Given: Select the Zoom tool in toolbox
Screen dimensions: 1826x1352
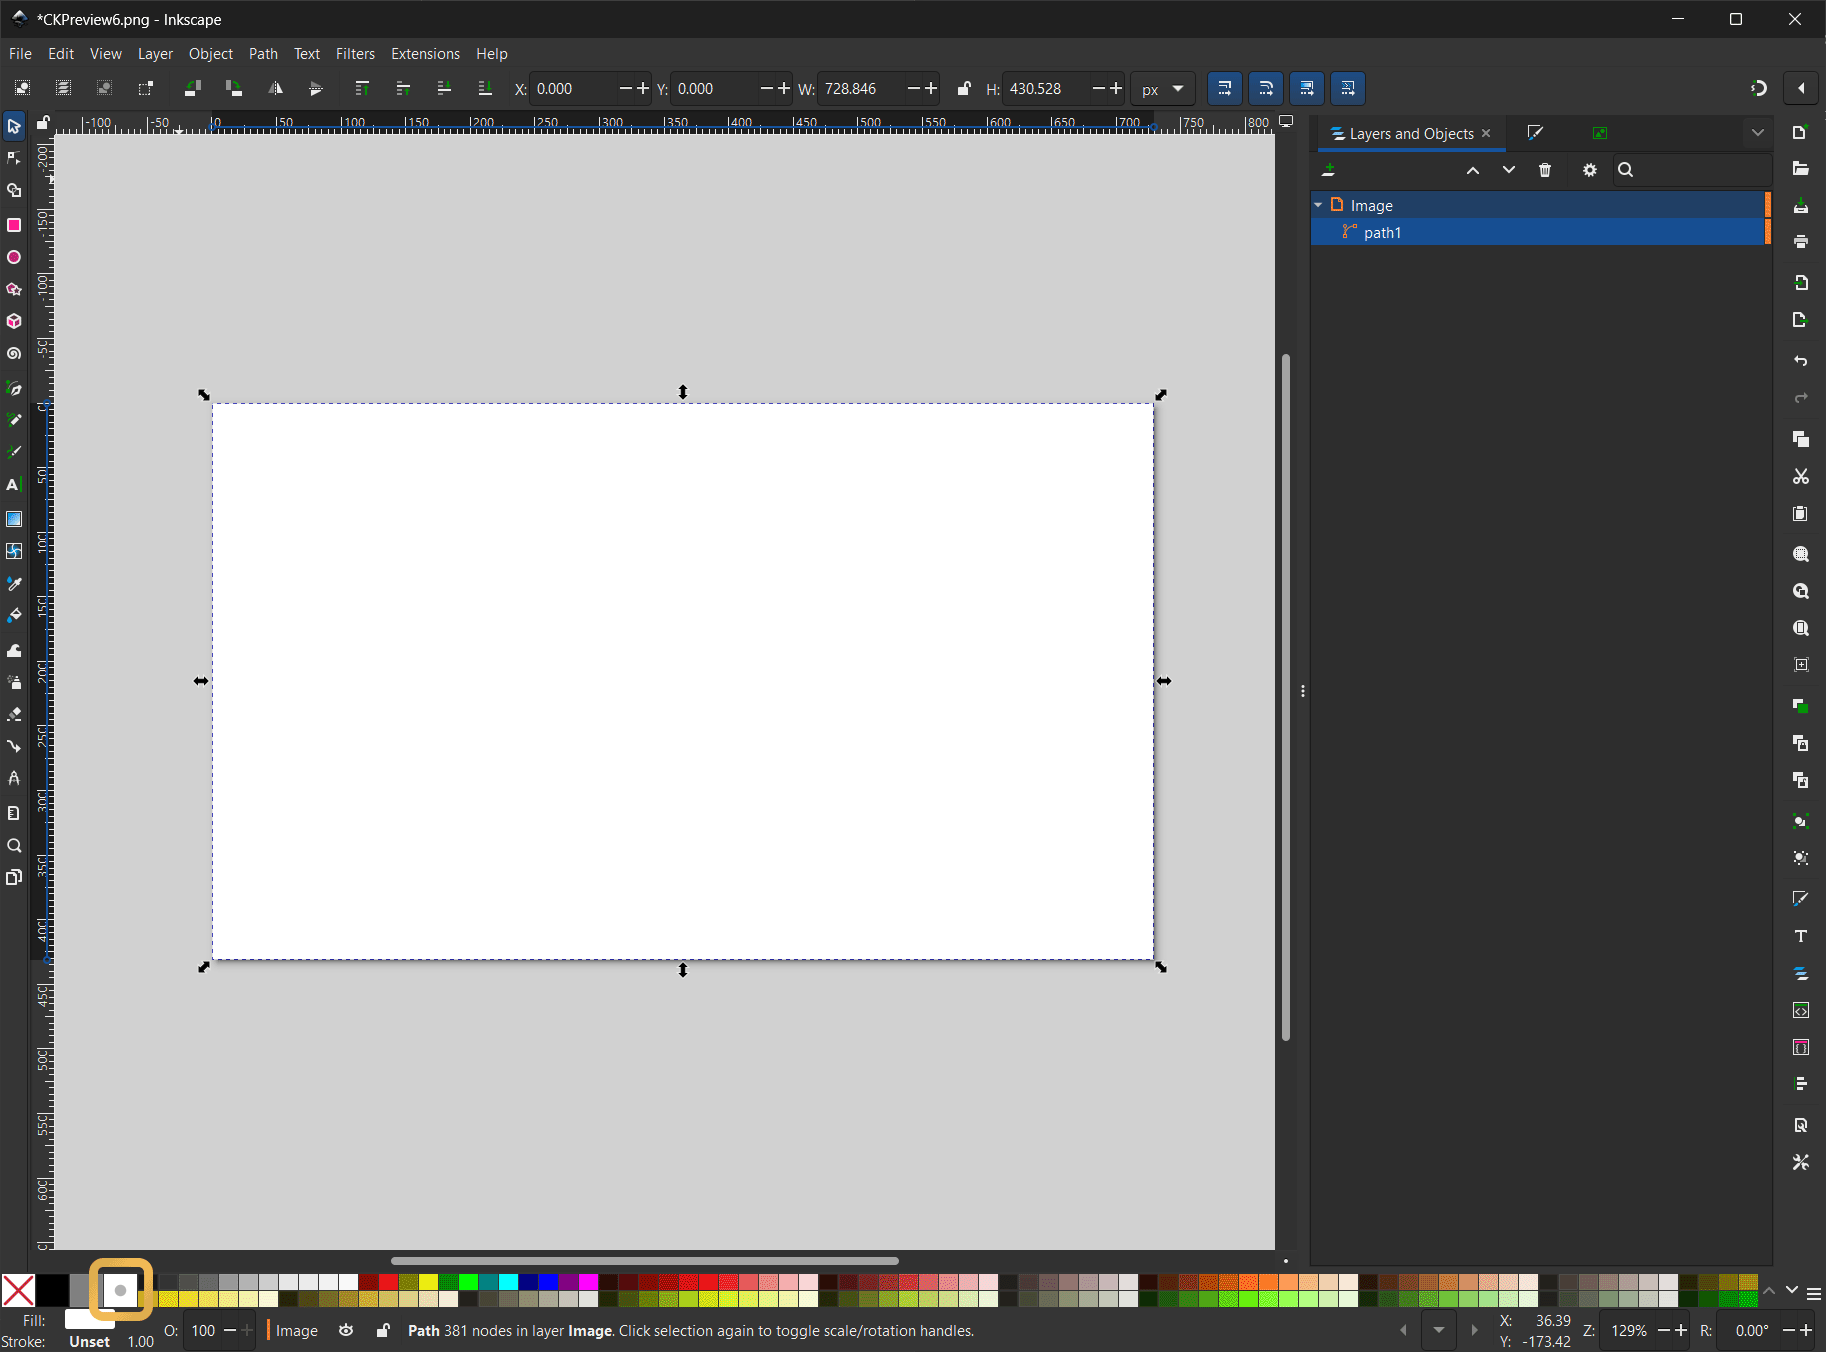Looking at the screenshot, I should (14, 845).
